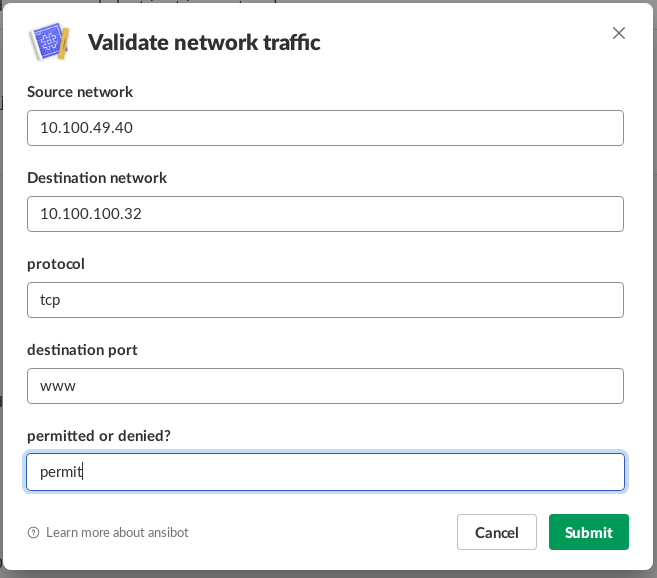Click the Validate network traffic title
The height and width of the screenshot is (578, 657).
[x=204, y=42]
